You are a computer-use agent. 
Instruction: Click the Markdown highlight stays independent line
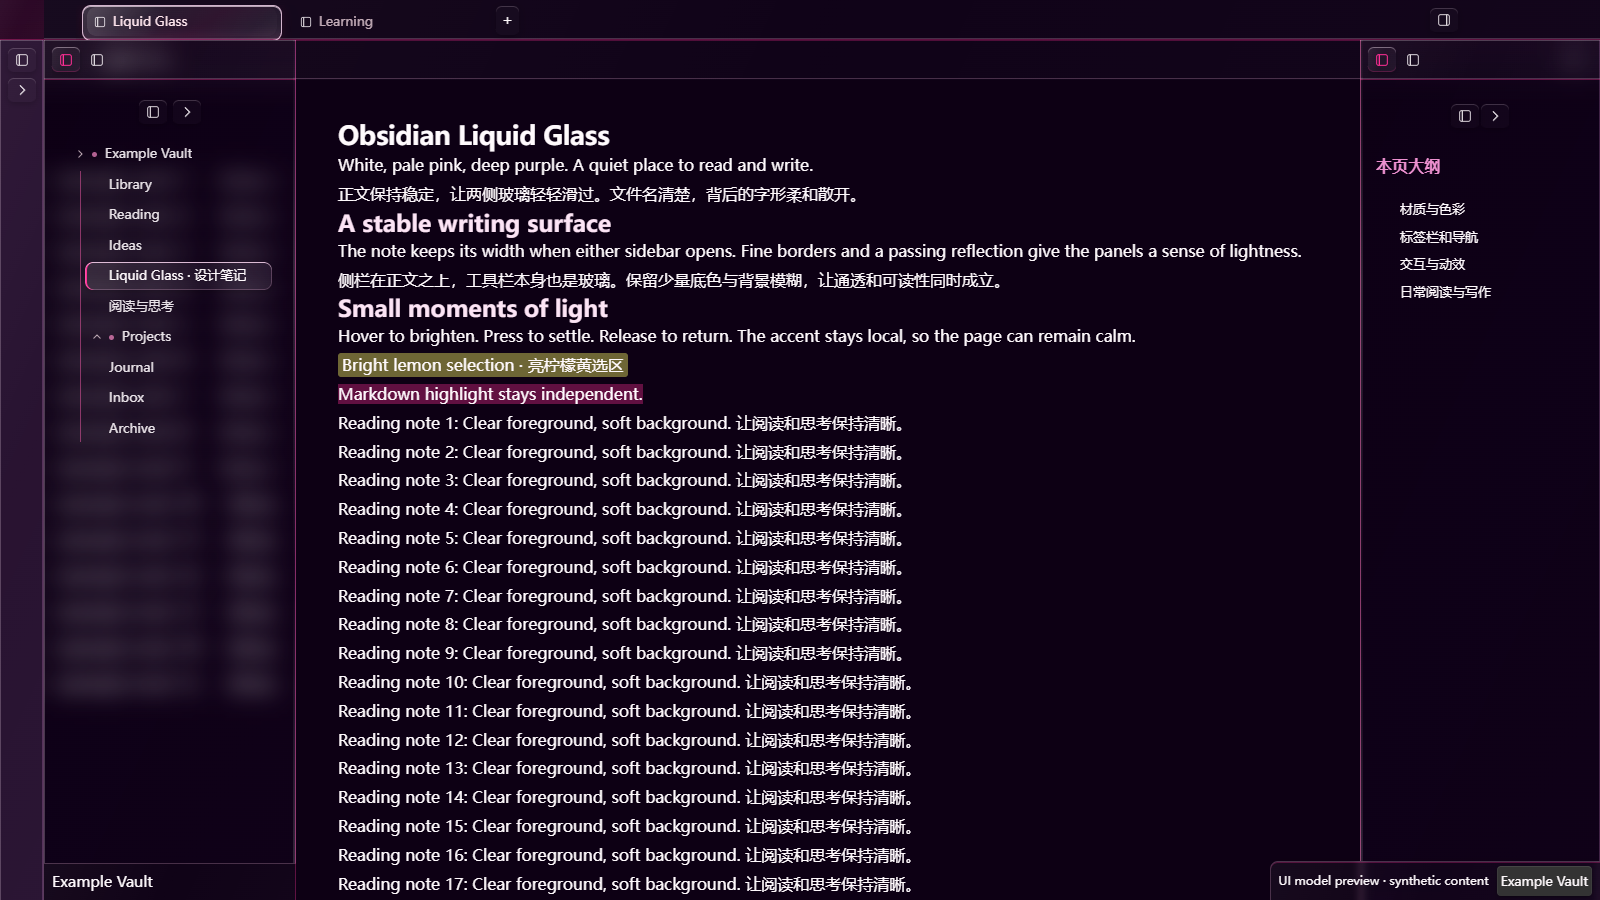pyautogui.click(x=490, y=394)
